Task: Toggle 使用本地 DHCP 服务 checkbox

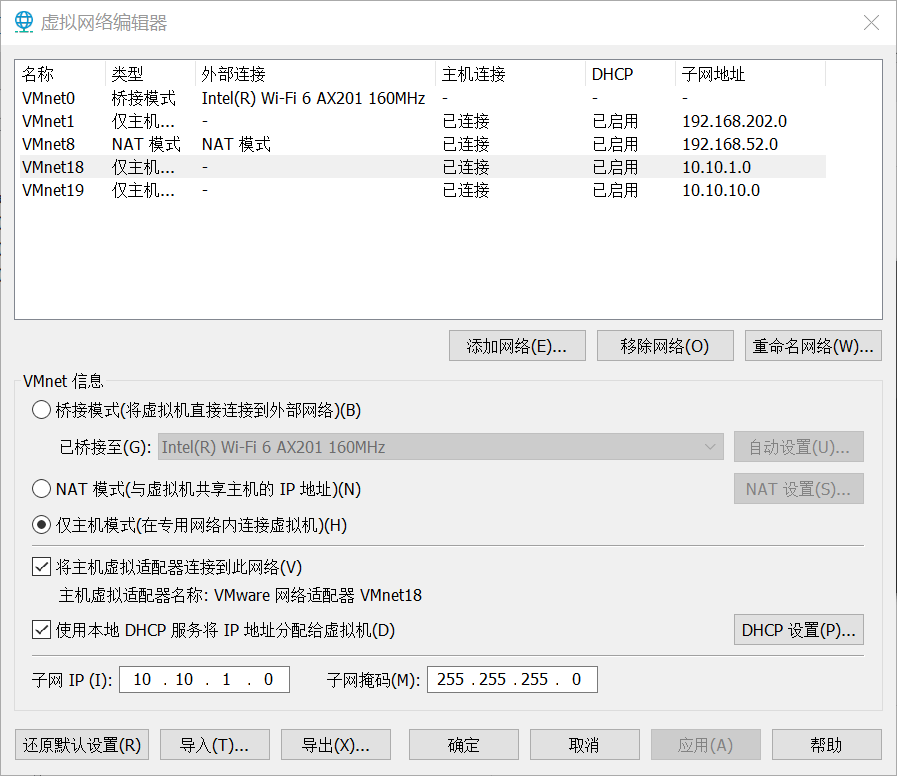Action: coord(41,630)
